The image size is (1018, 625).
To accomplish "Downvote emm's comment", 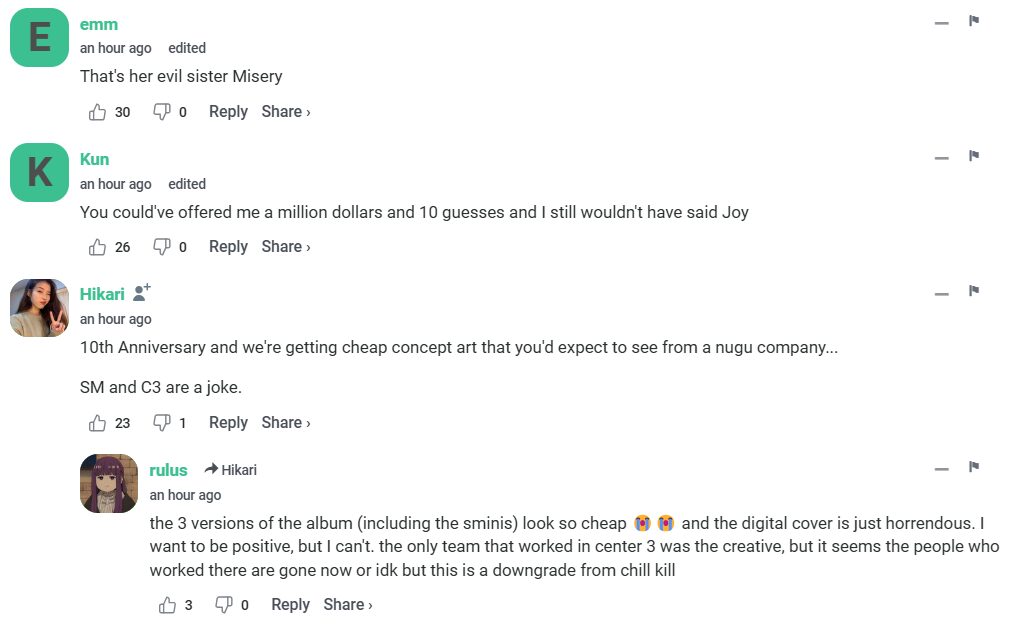I will [x=161, y=112].
